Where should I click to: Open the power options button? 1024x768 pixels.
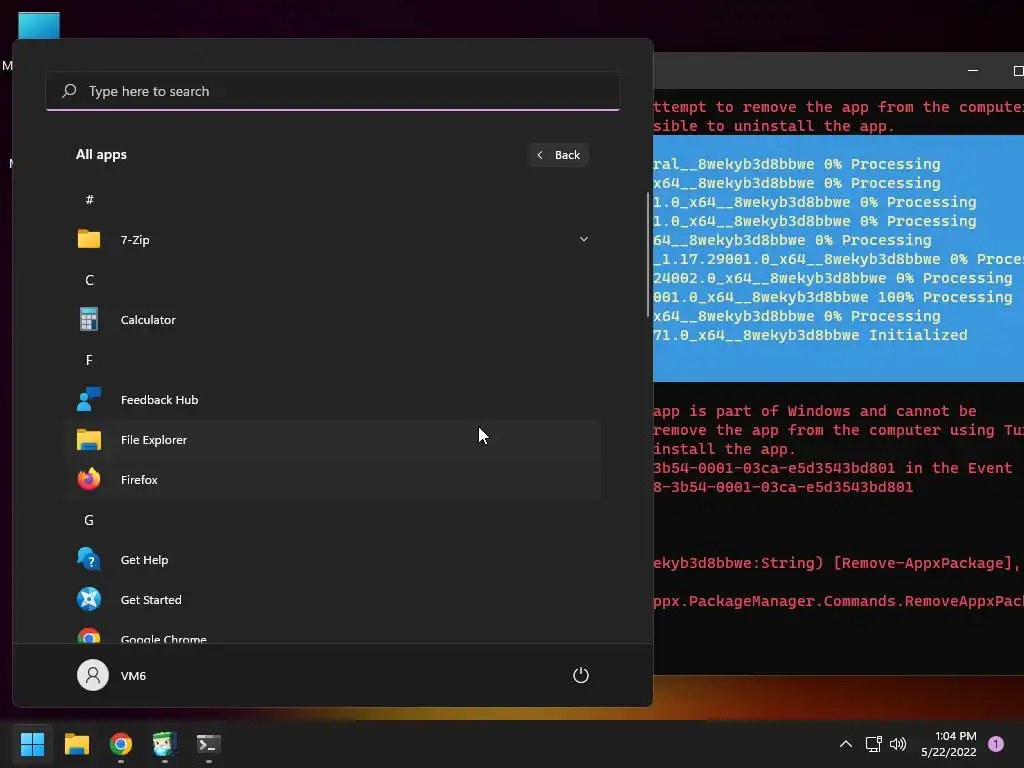tap(581, 675)
